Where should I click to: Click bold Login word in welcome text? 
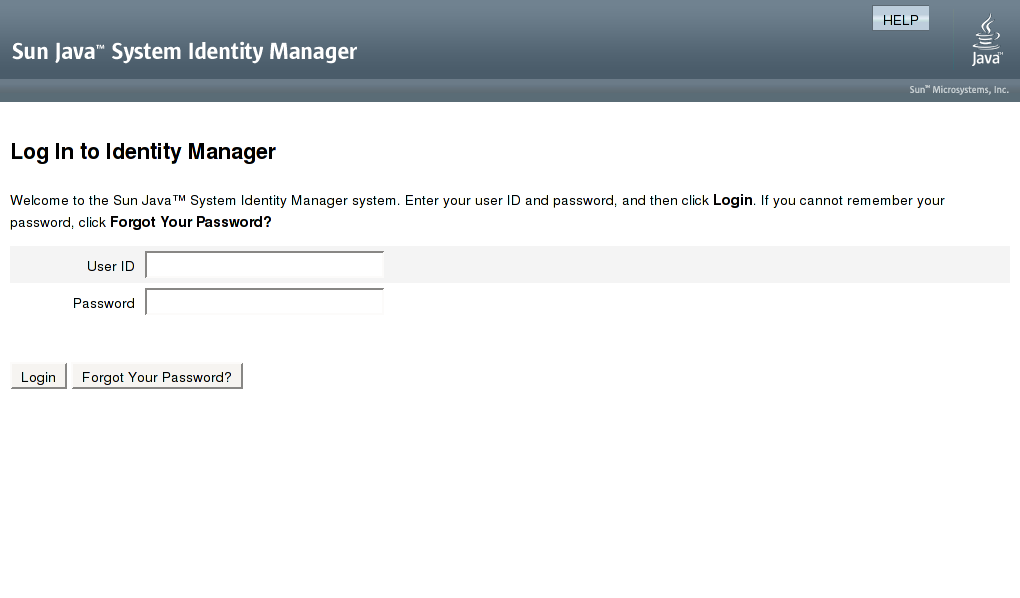pos(732,200)
